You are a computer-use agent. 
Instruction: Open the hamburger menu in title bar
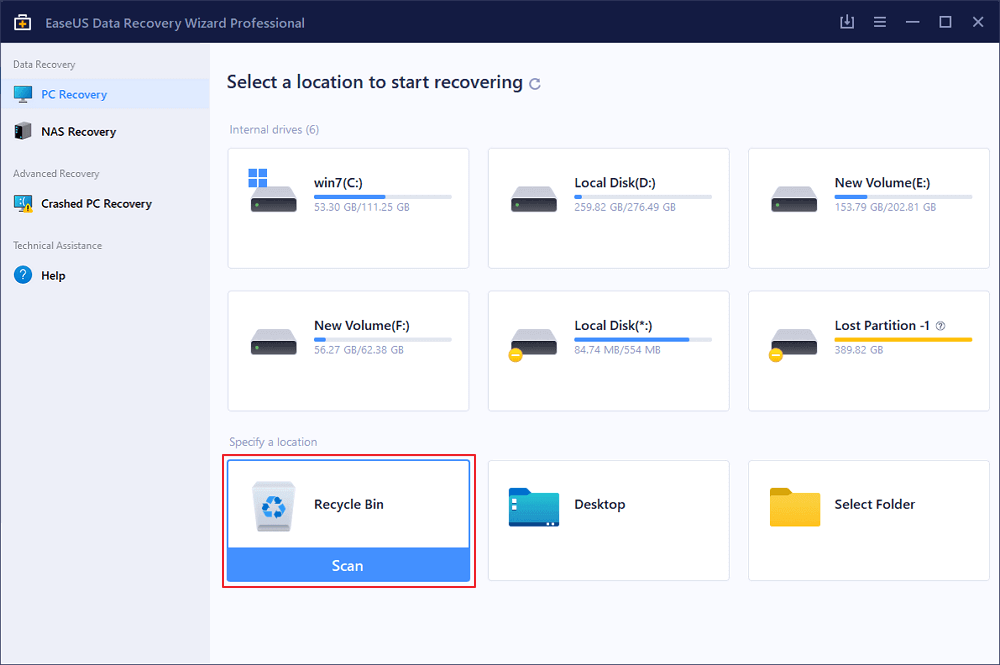880,22
